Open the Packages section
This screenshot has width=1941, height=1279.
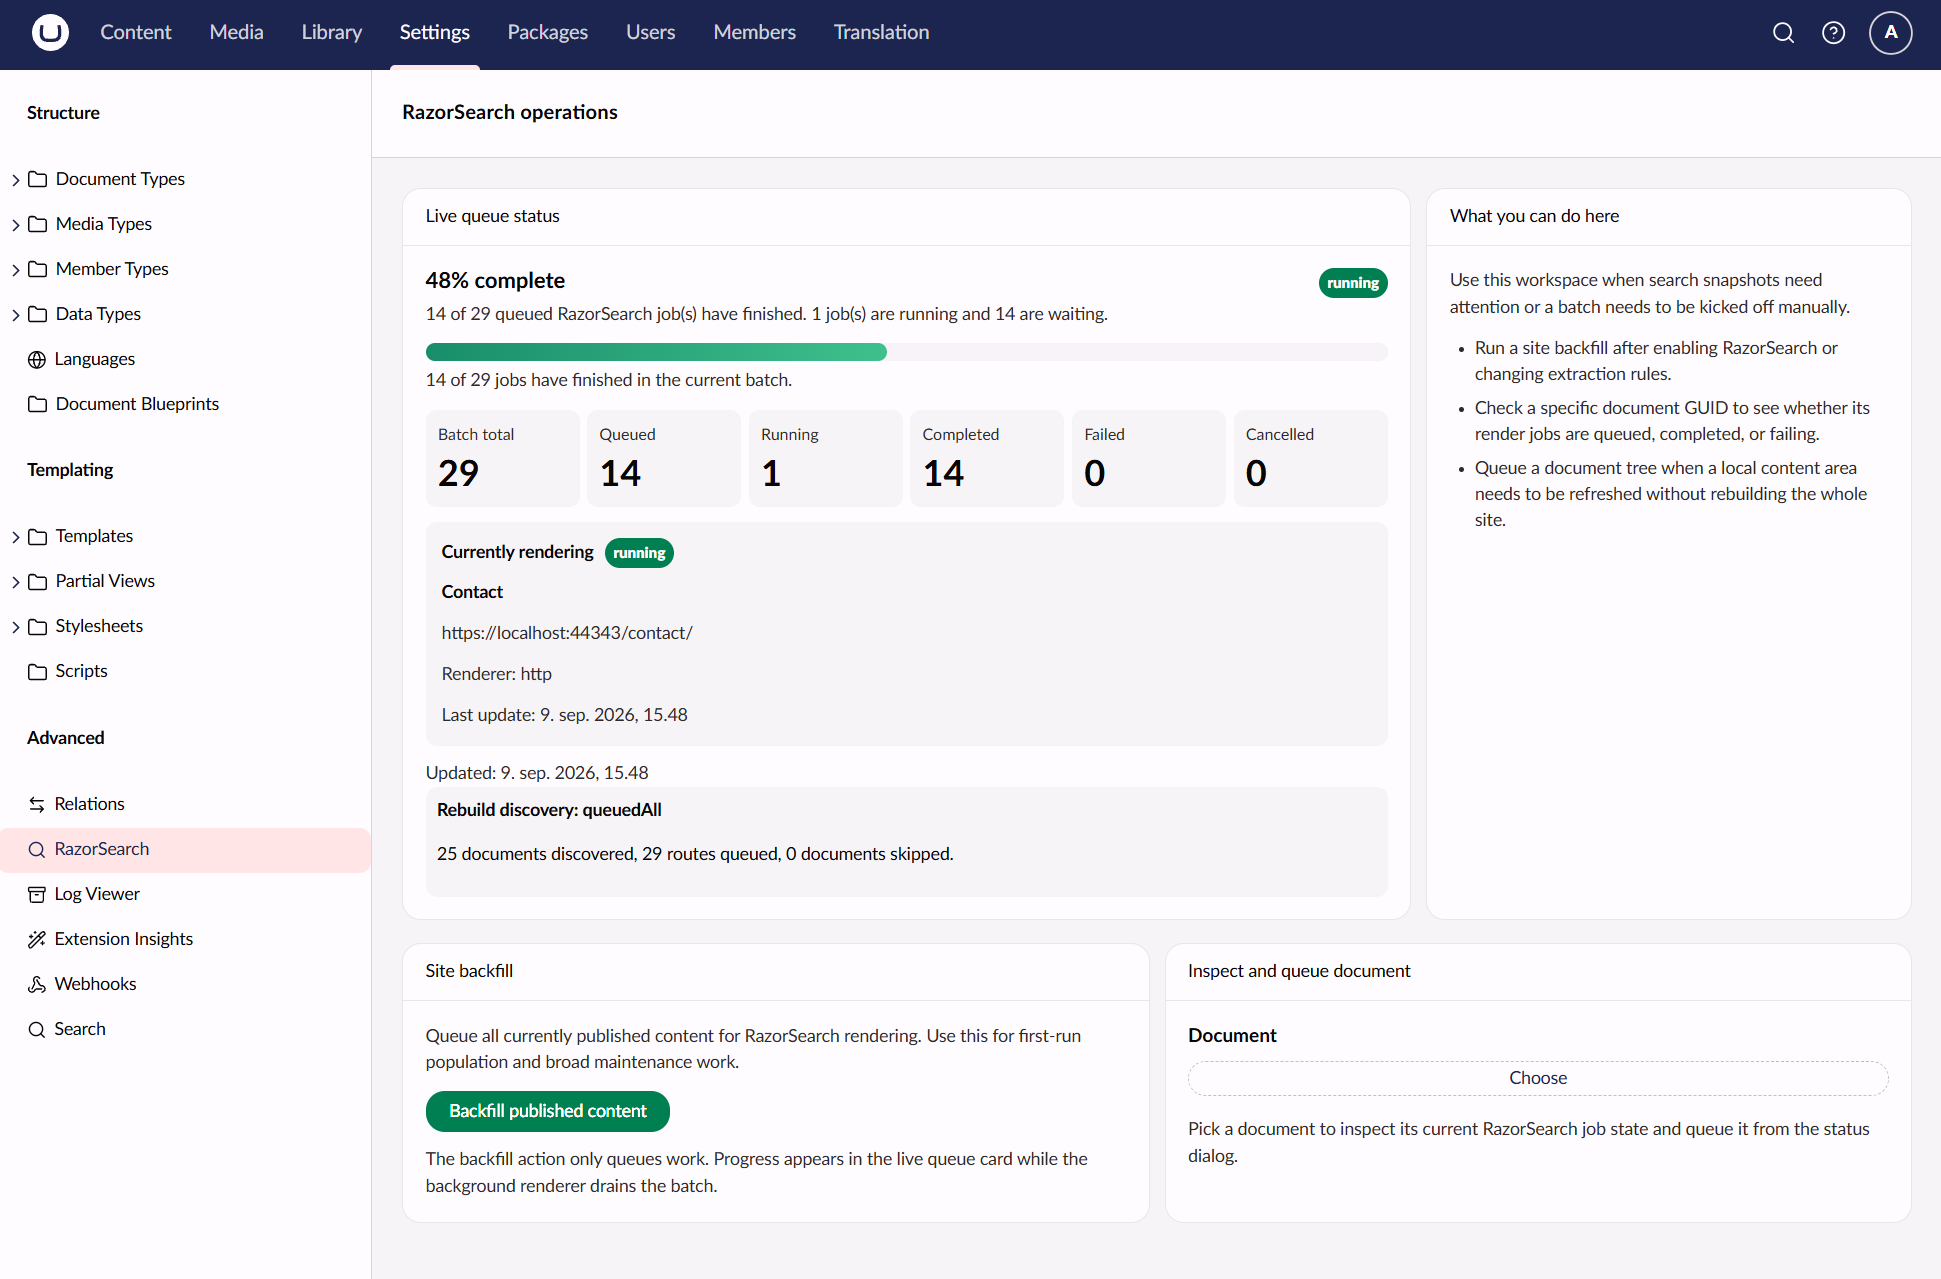(547, 33)
